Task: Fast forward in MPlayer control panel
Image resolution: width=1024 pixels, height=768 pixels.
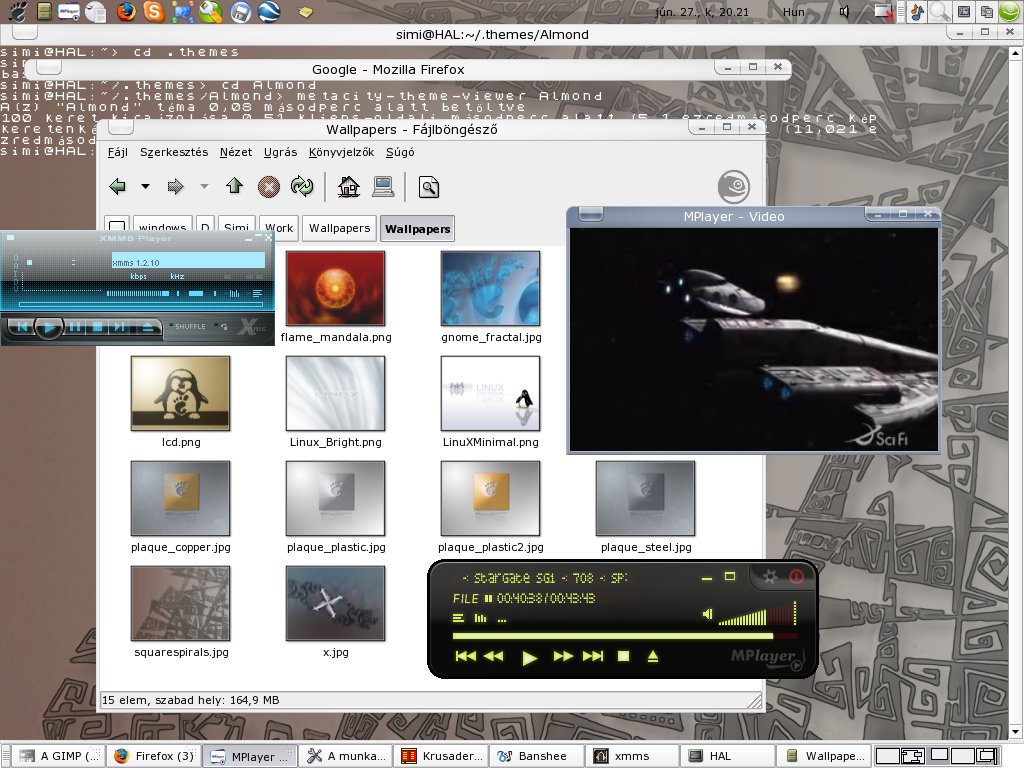Action: 563,656
